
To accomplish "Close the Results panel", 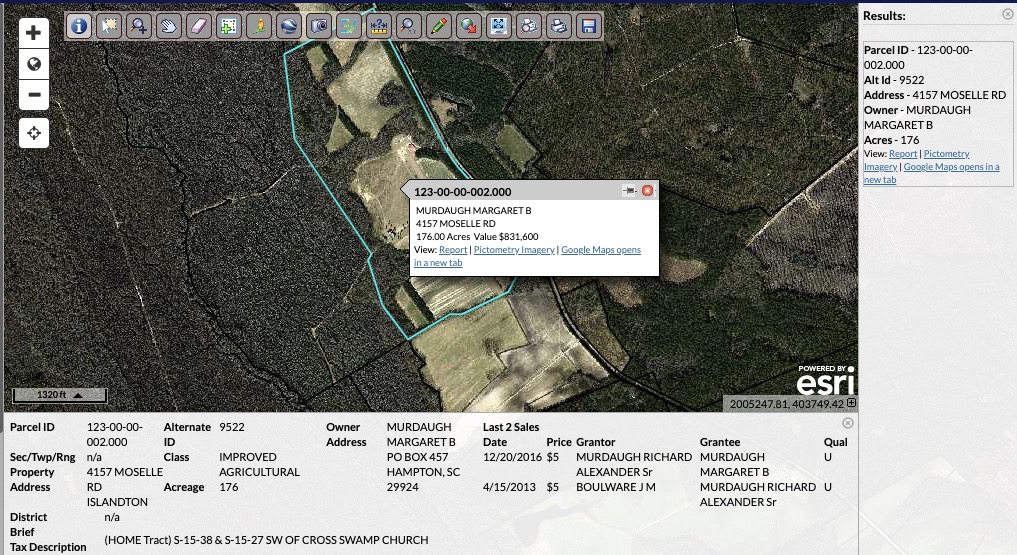I will coord(1007,14).
